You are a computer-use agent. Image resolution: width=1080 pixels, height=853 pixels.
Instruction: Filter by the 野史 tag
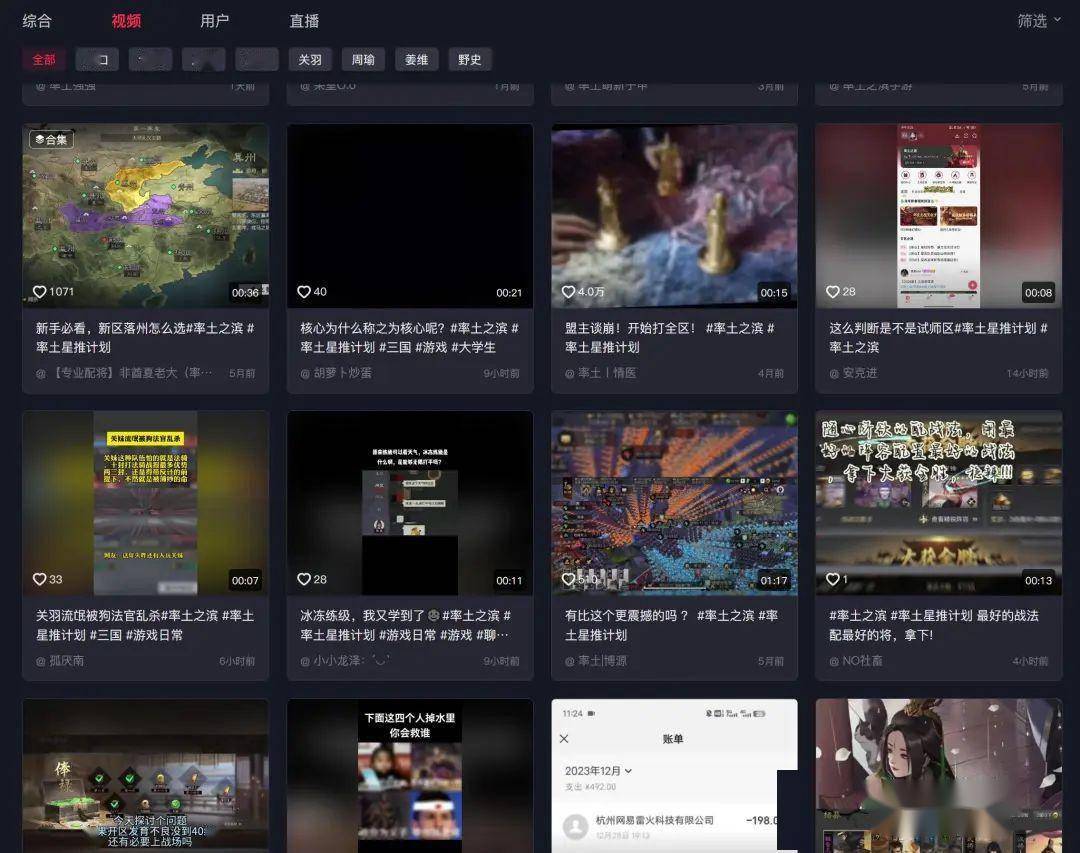(x=470, y=60)
